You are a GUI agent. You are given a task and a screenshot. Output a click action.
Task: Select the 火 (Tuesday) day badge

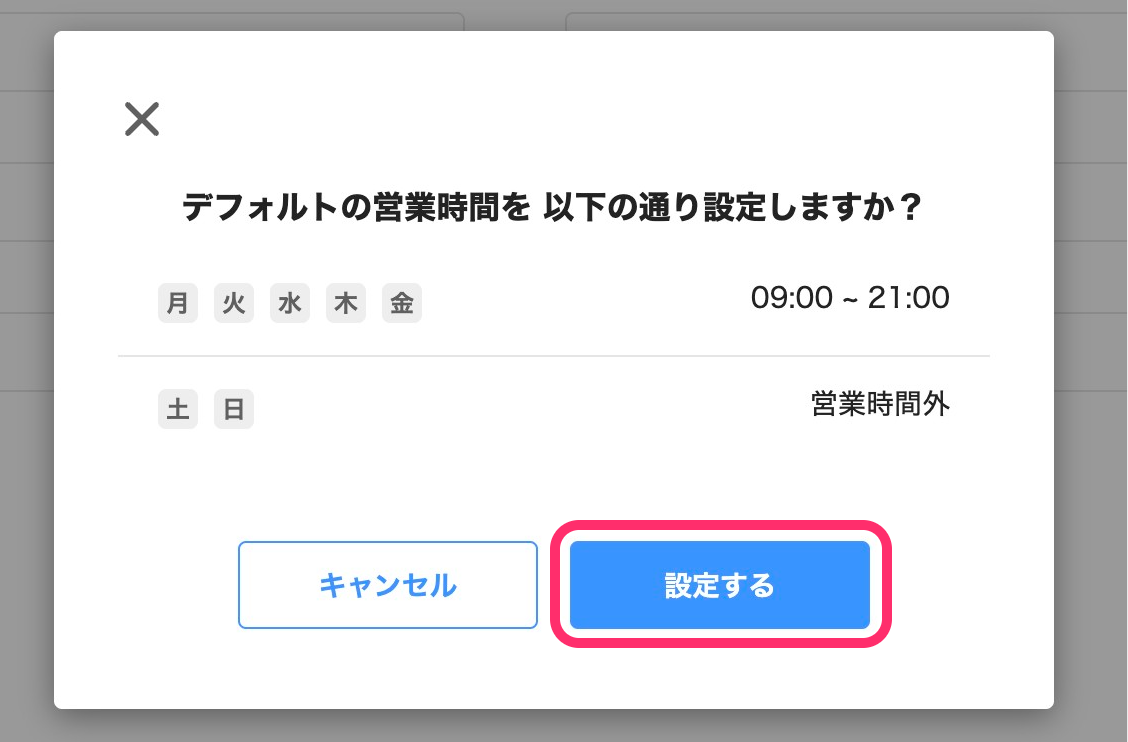click(234, 303)
